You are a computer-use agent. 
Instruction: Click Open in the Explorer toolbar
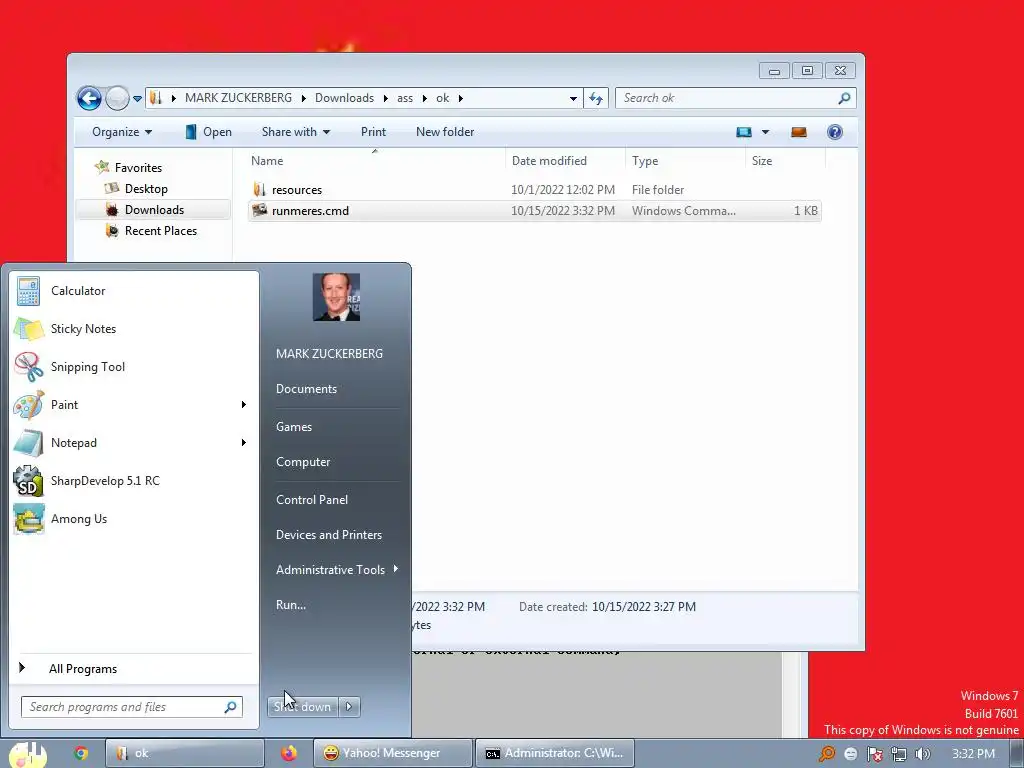[x=208, y=132]
